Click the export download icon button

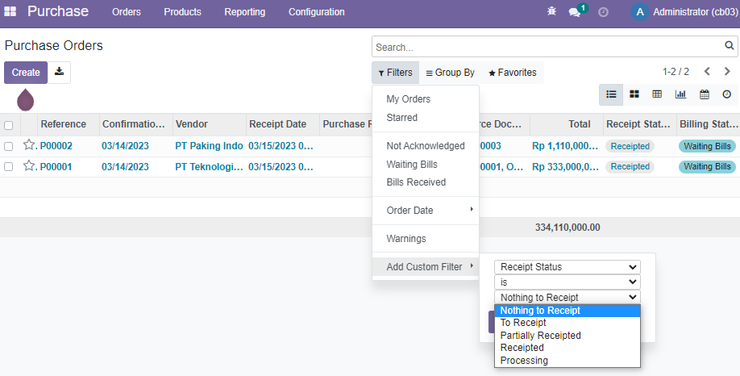[x=59, y=72]
